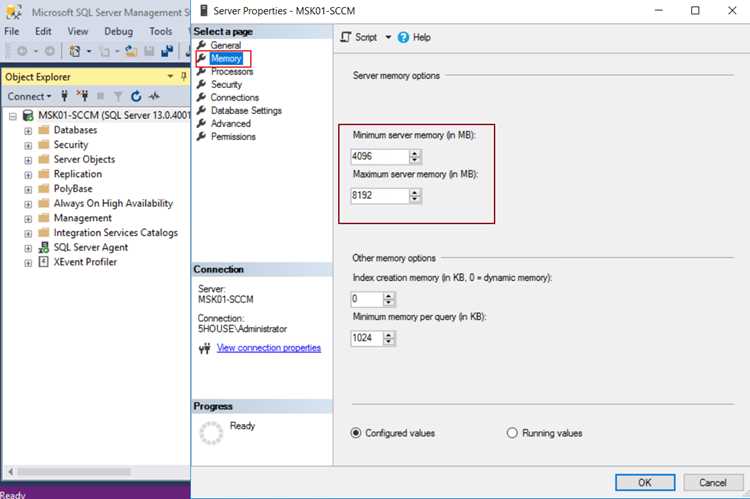Click the Object Explorer horizontal scrollbar
The height and width of the screenshot is (499, 750).
click(74, 472)
